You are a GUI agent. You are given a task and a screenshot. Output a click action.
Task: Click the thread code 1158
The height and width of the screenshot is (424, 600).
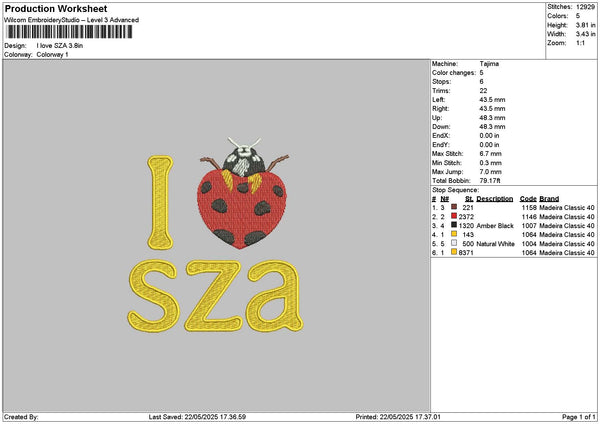pyautogui.click(x=529, y=207)
